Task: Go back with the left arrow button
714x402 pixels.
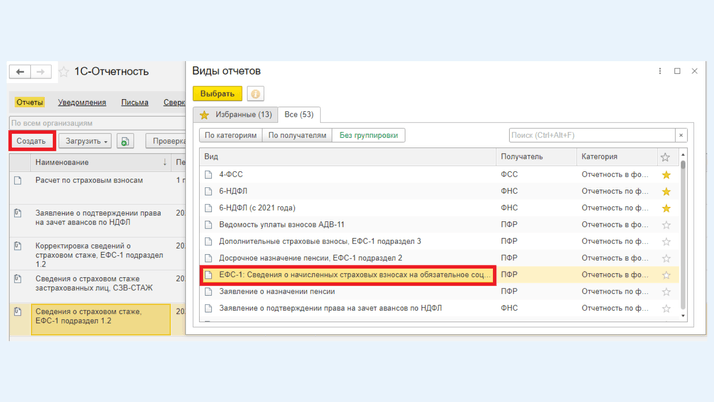Action: tap(20, 72)
